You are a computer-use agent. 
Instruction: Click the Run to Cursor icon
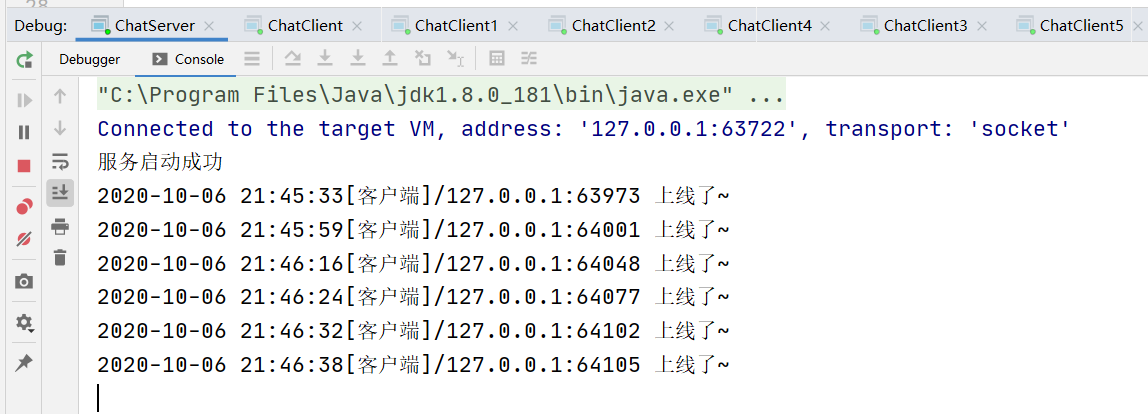tap(455, 59)
